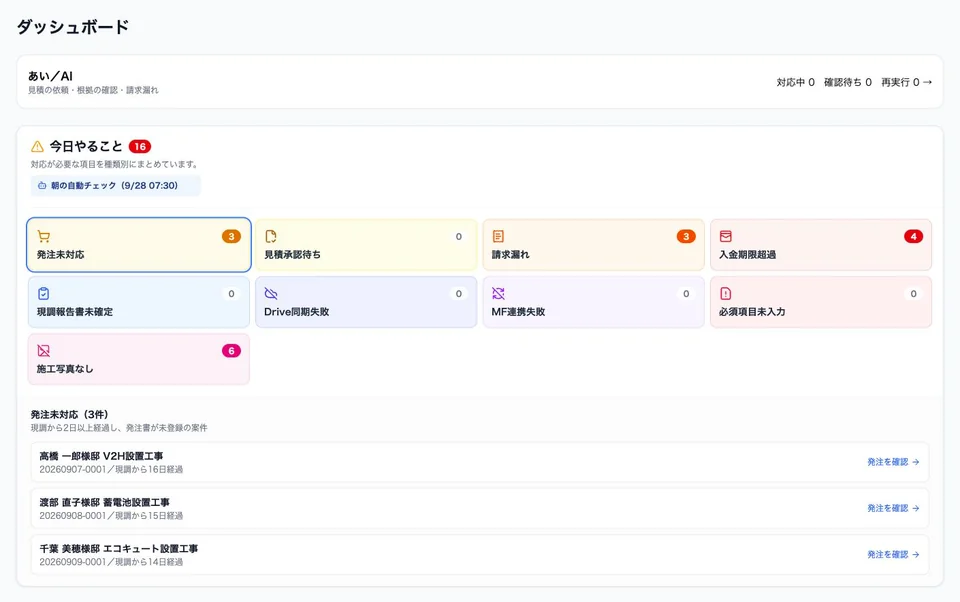Image resolution: width=960 pixels, height=602 pixels.
Task: Open the 現調報告書未確定 card
Action: coord(139,302)
